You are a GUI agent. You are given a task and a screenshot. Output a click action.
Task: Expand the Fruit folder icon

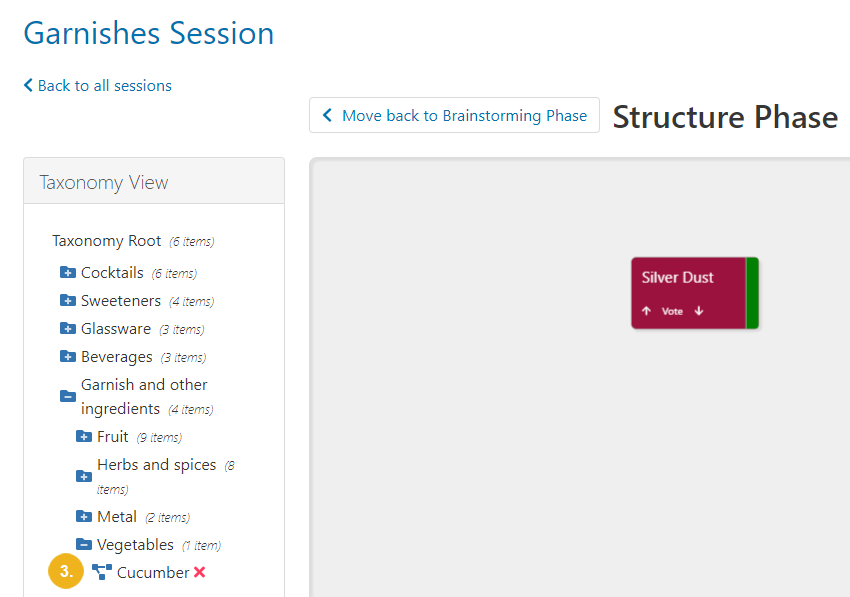pyautogui.click(x=84, y=436)
